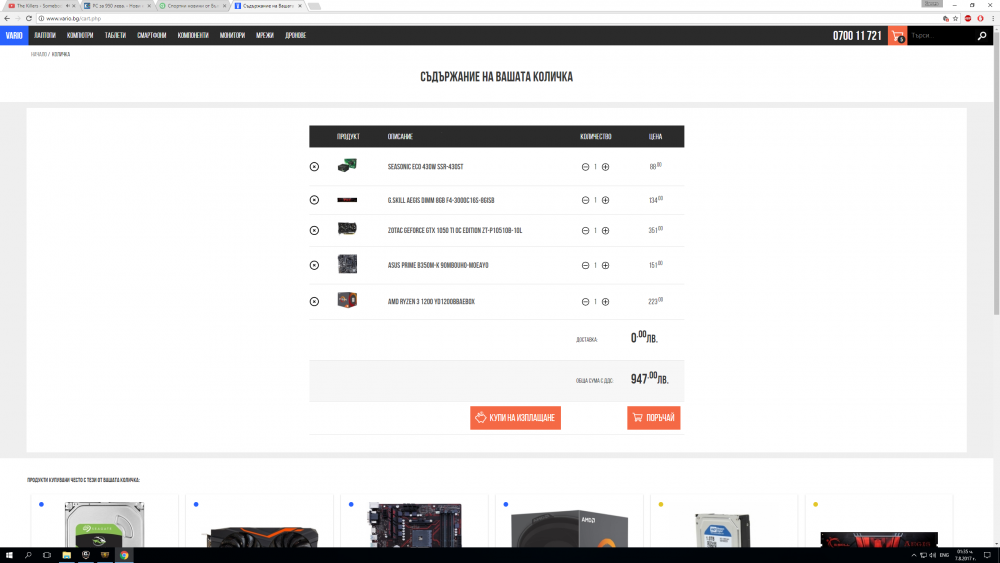
Task: Open G.Skill RAM product thumbnail
Action: [347, 200]
